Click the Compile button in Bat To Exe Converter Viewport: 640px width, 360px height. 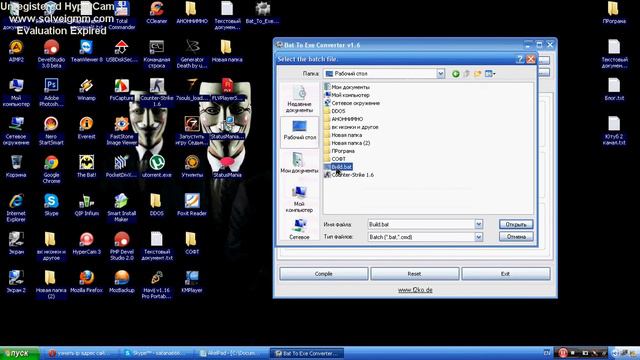324,274
